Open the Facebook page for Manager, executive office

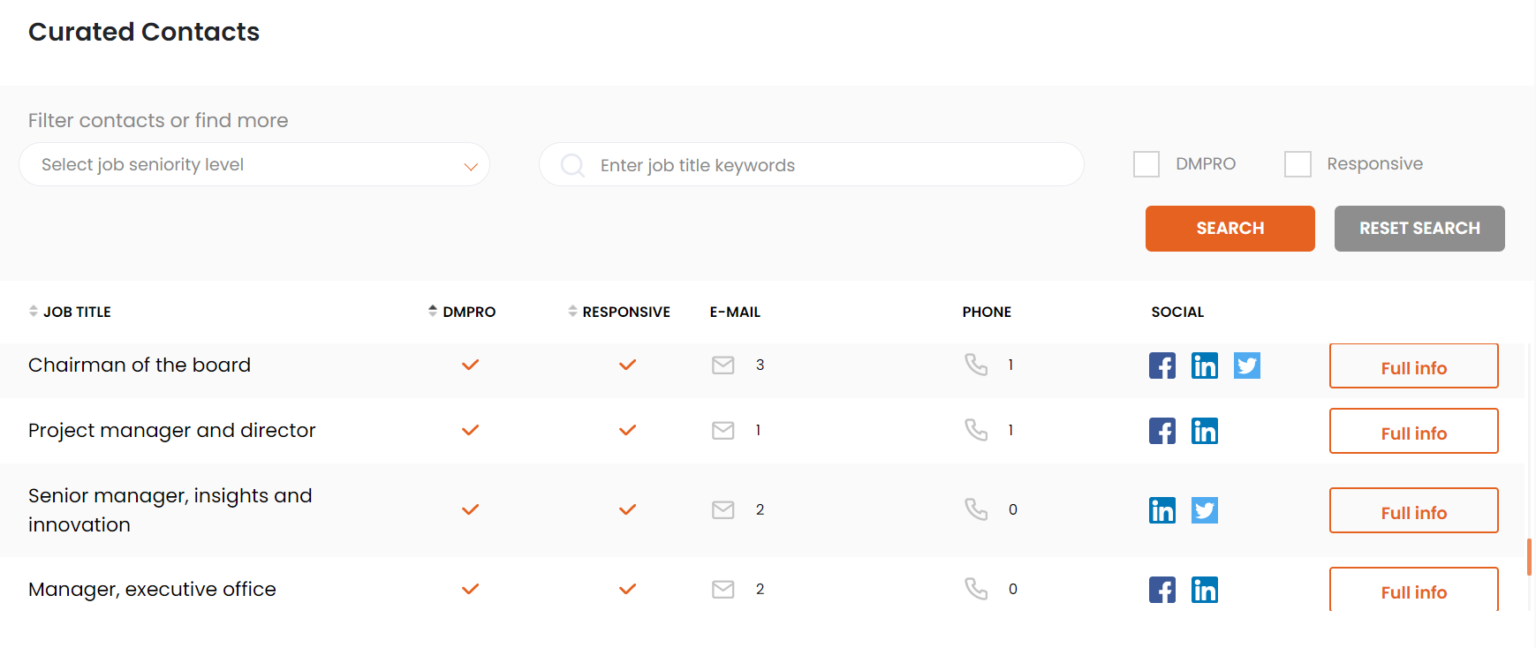coord(1162,589)
